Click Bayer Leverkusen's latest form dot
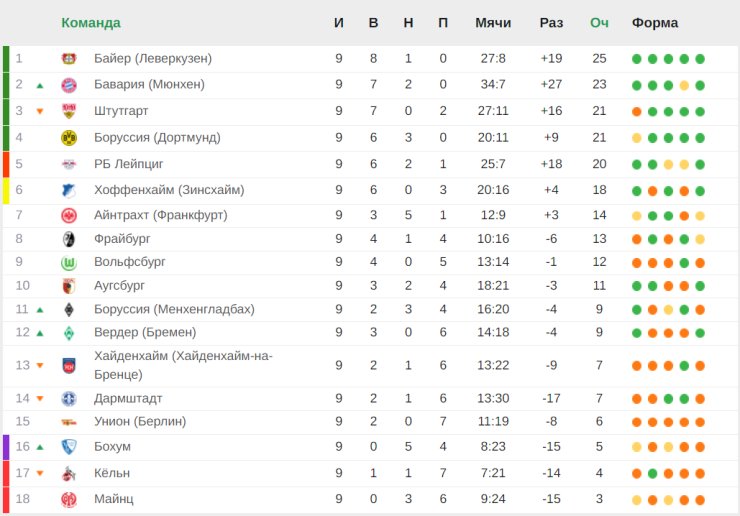740x516 pixels. click(x=700, y=59)
